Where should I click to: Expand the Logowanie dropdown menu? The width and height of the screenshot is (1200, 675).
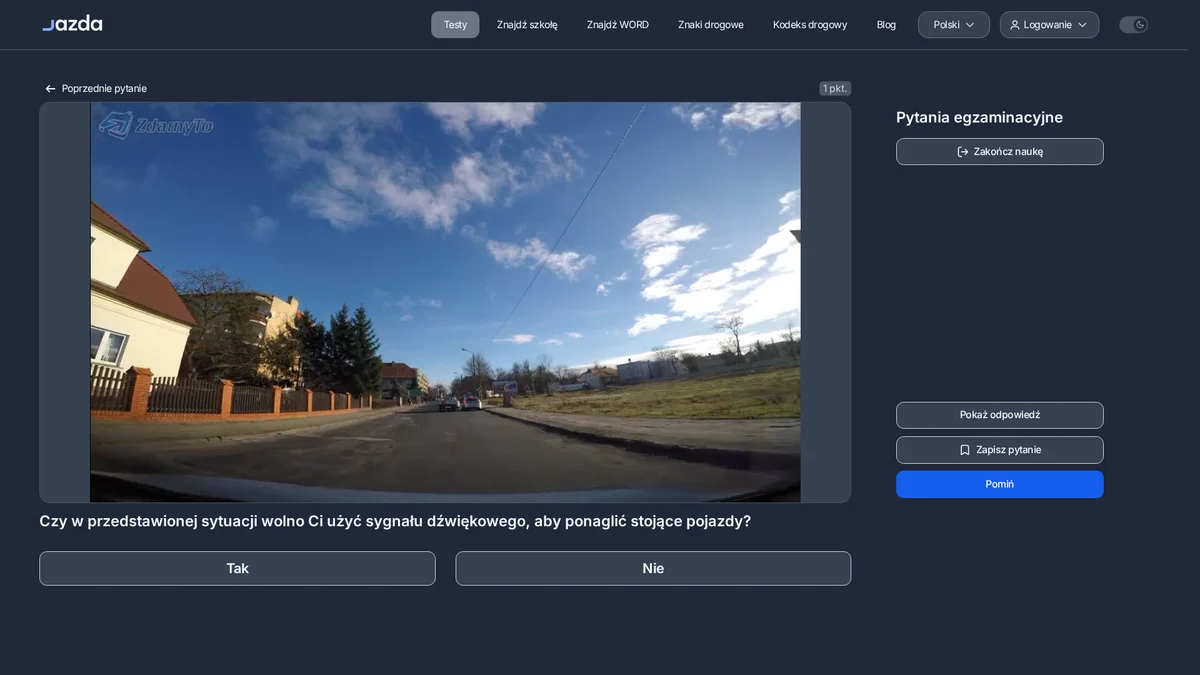1049,25
